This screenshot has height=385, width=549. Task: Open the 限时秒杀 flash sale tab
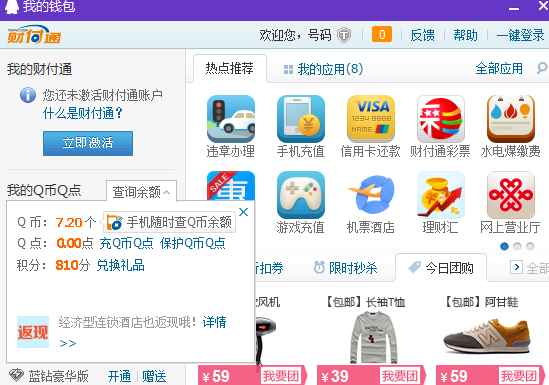346,268
